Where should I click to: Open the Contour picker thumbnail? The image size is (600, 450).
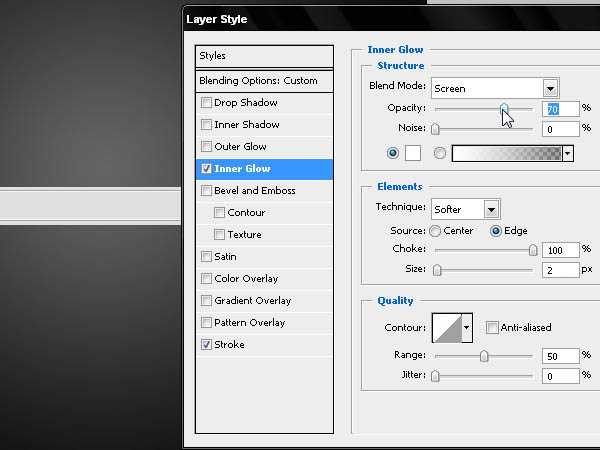tap(445, 328)
